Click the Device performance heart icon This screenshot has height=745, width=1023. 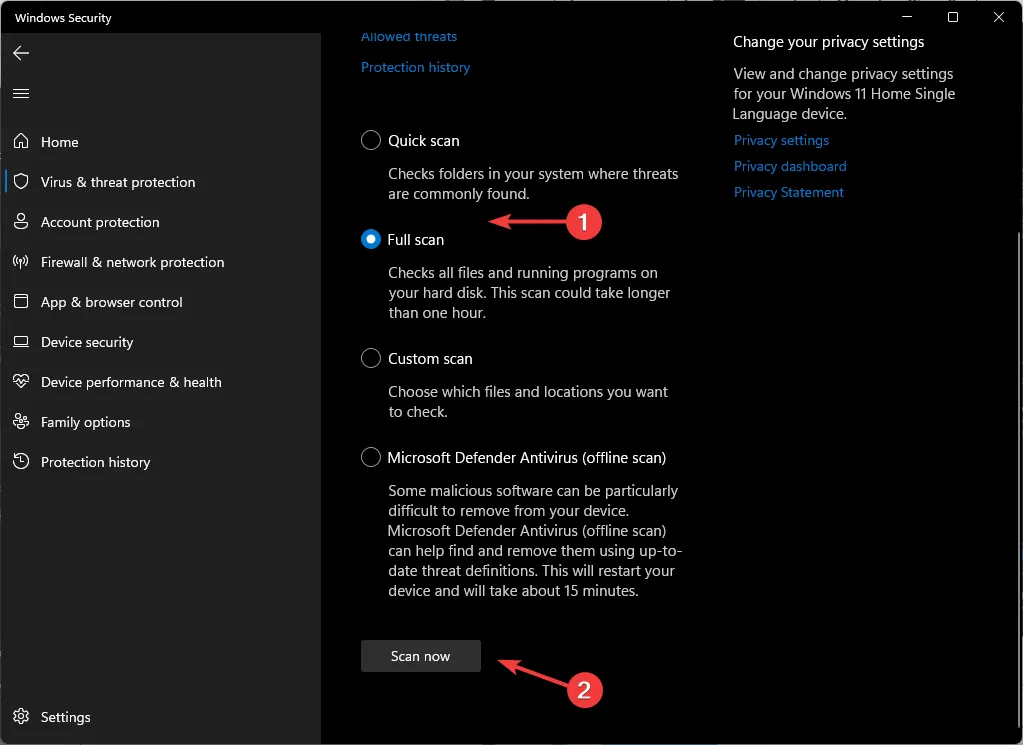coord(21,381)
